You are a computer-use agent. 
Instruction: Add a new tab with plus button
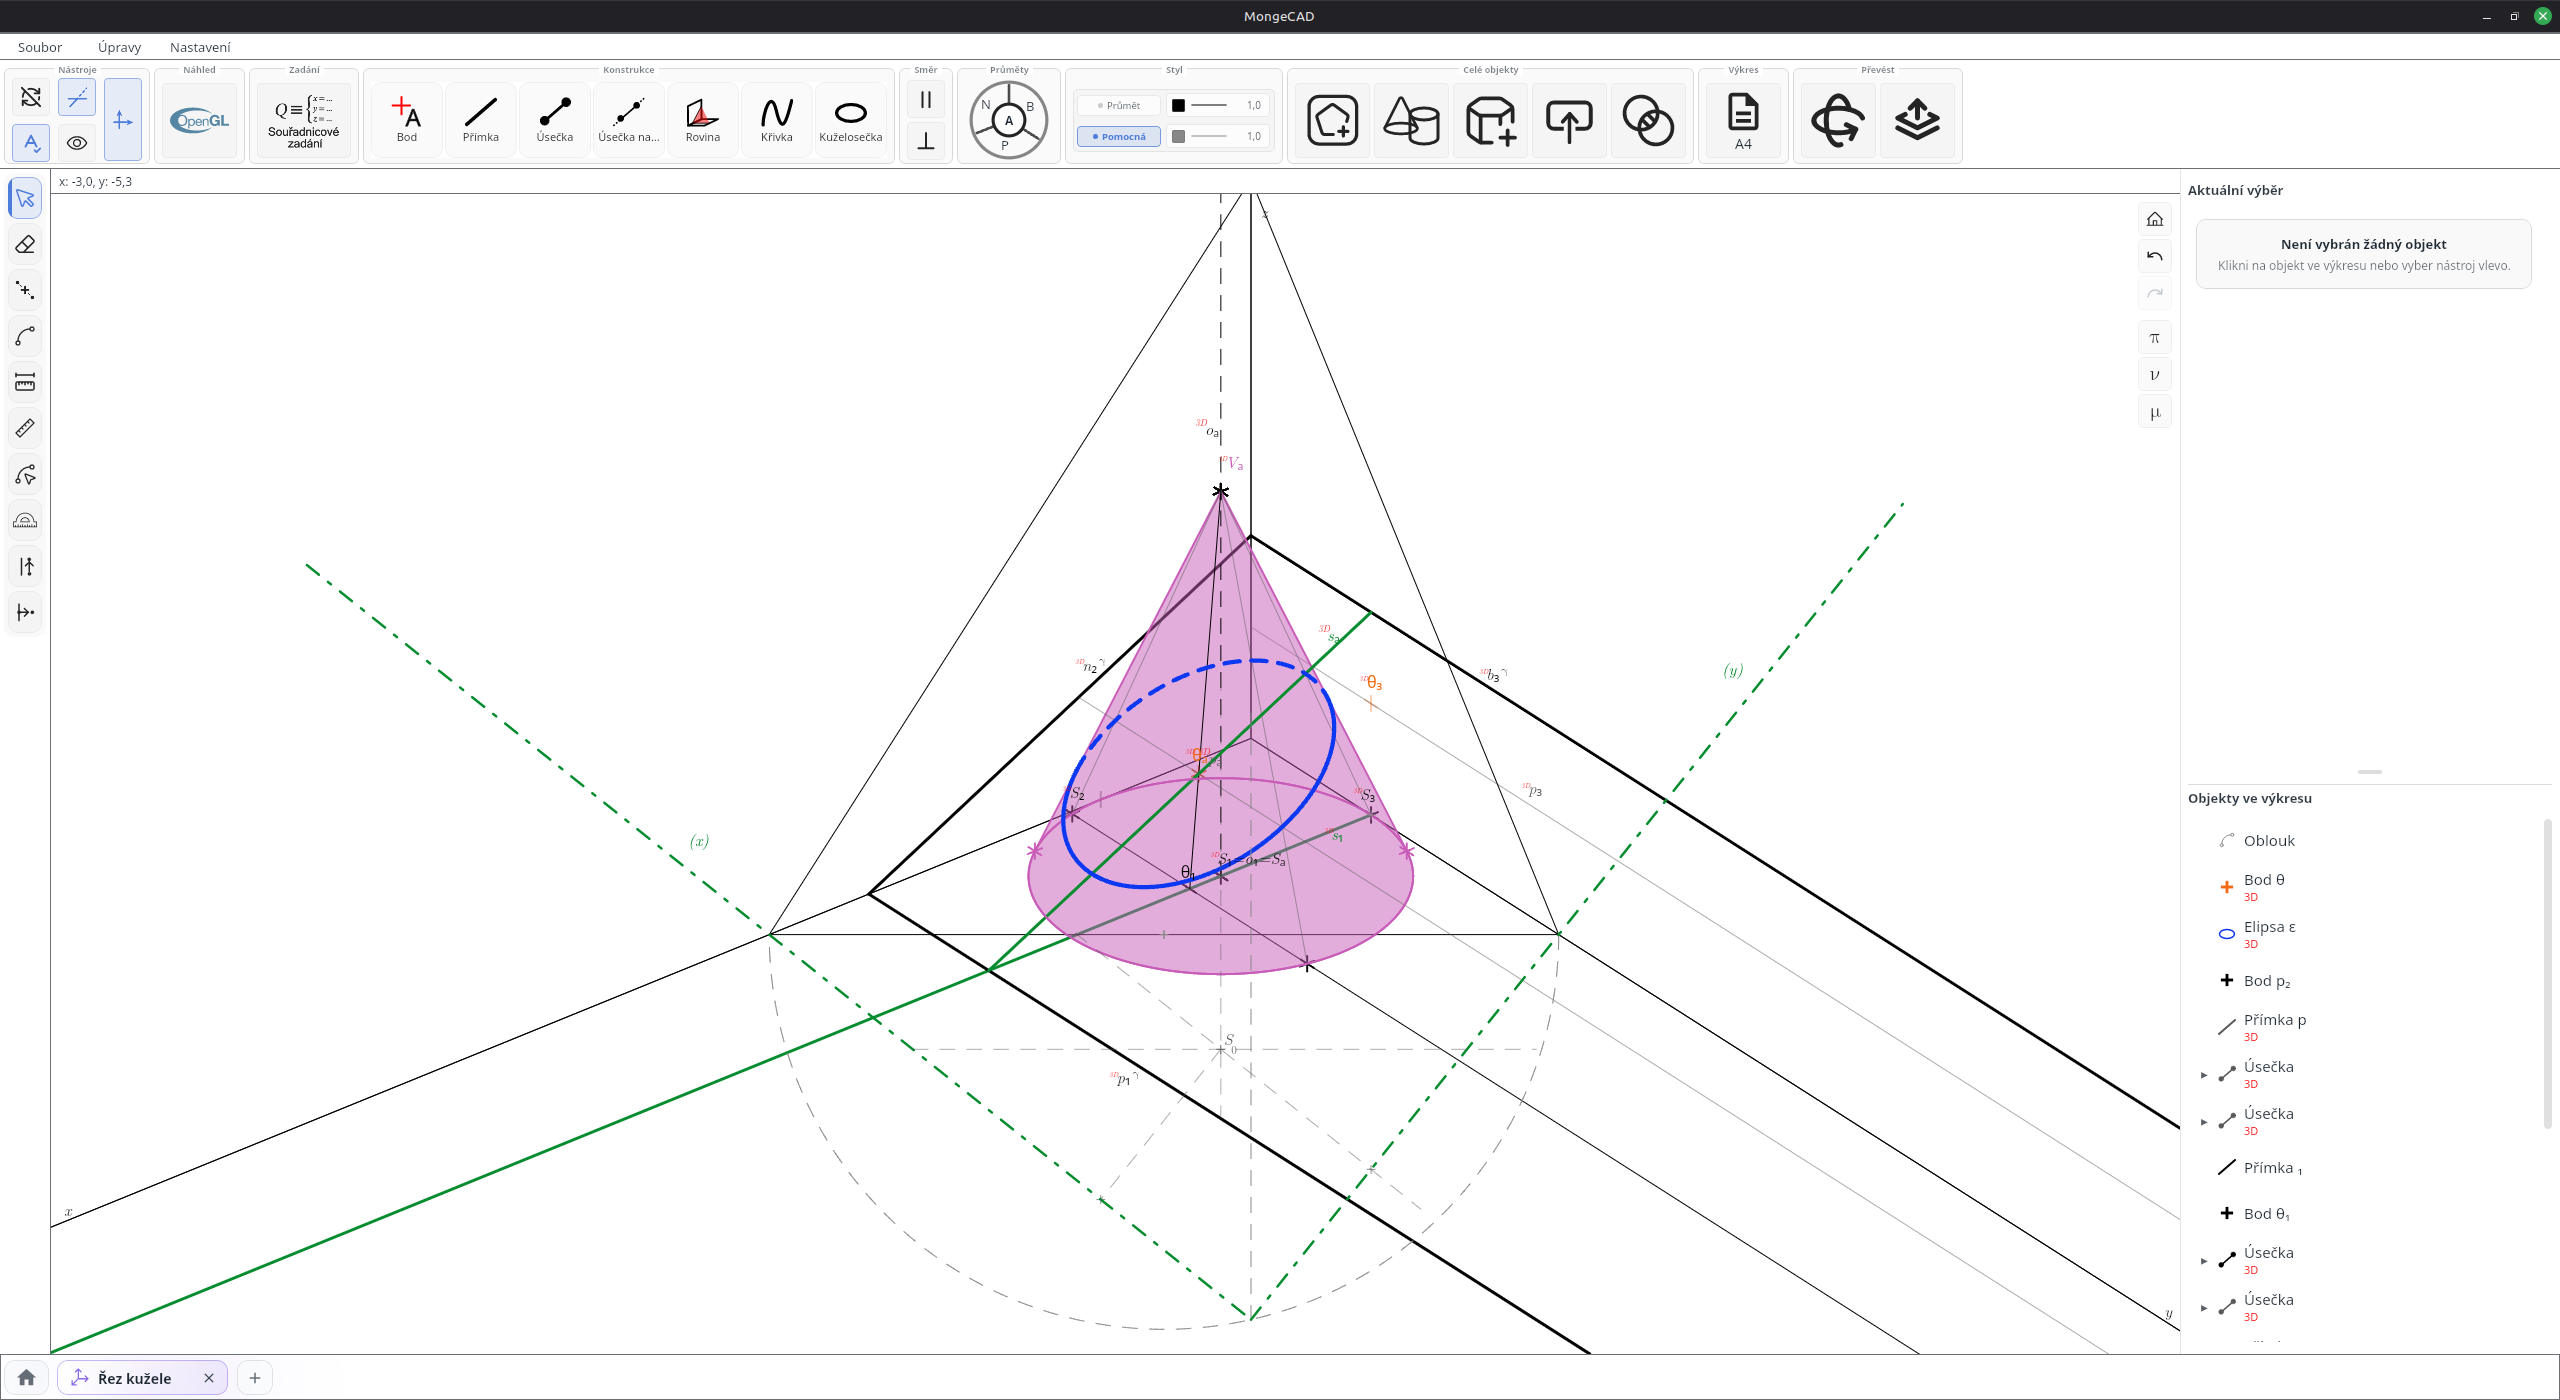[255, 1378]
